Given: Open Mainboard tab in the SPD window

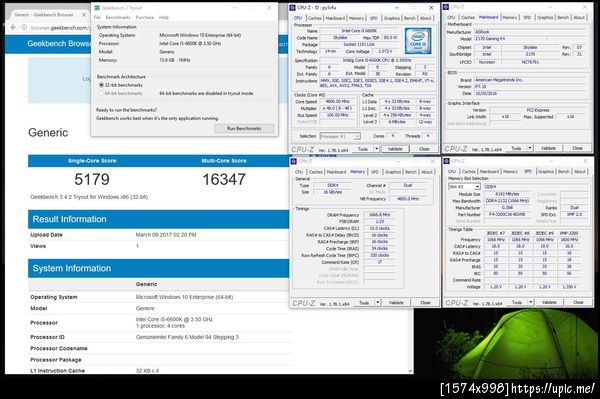Looking at the screenshot, I should point(489,171).
